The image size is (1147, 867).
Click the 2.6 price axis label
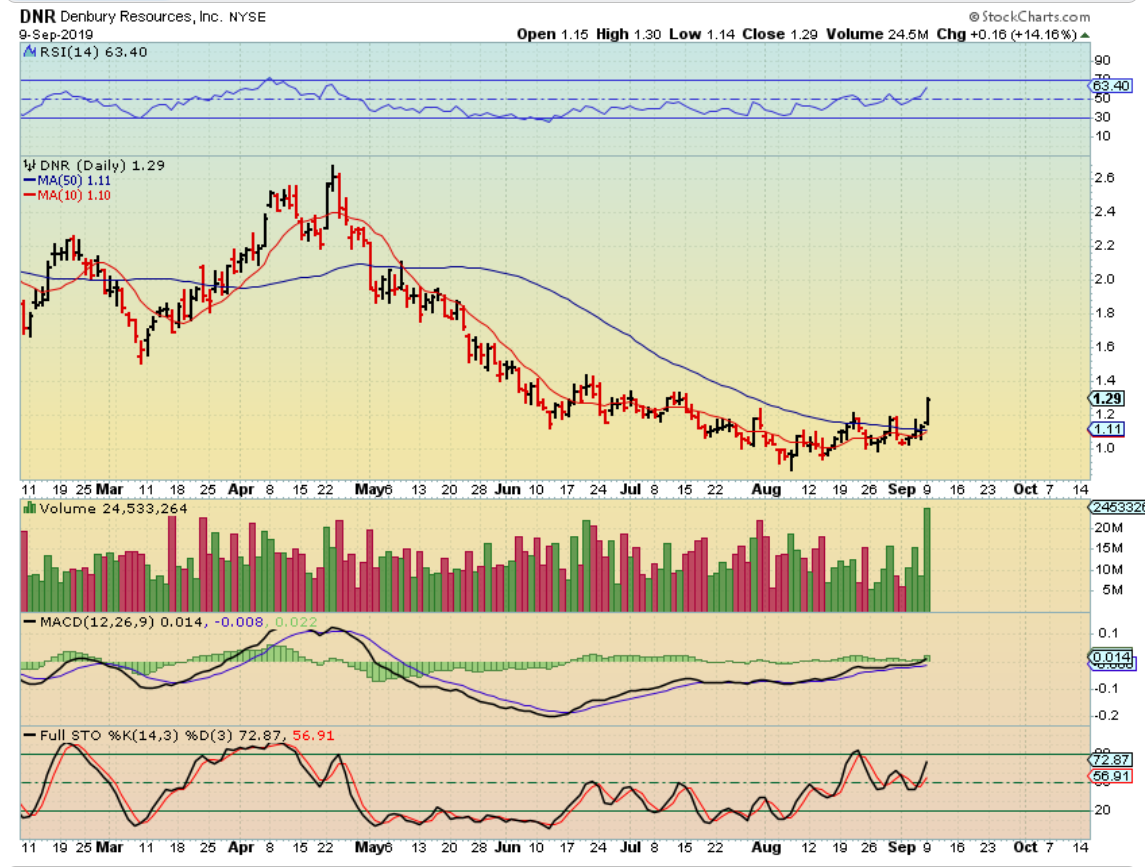coord(1104,178)
